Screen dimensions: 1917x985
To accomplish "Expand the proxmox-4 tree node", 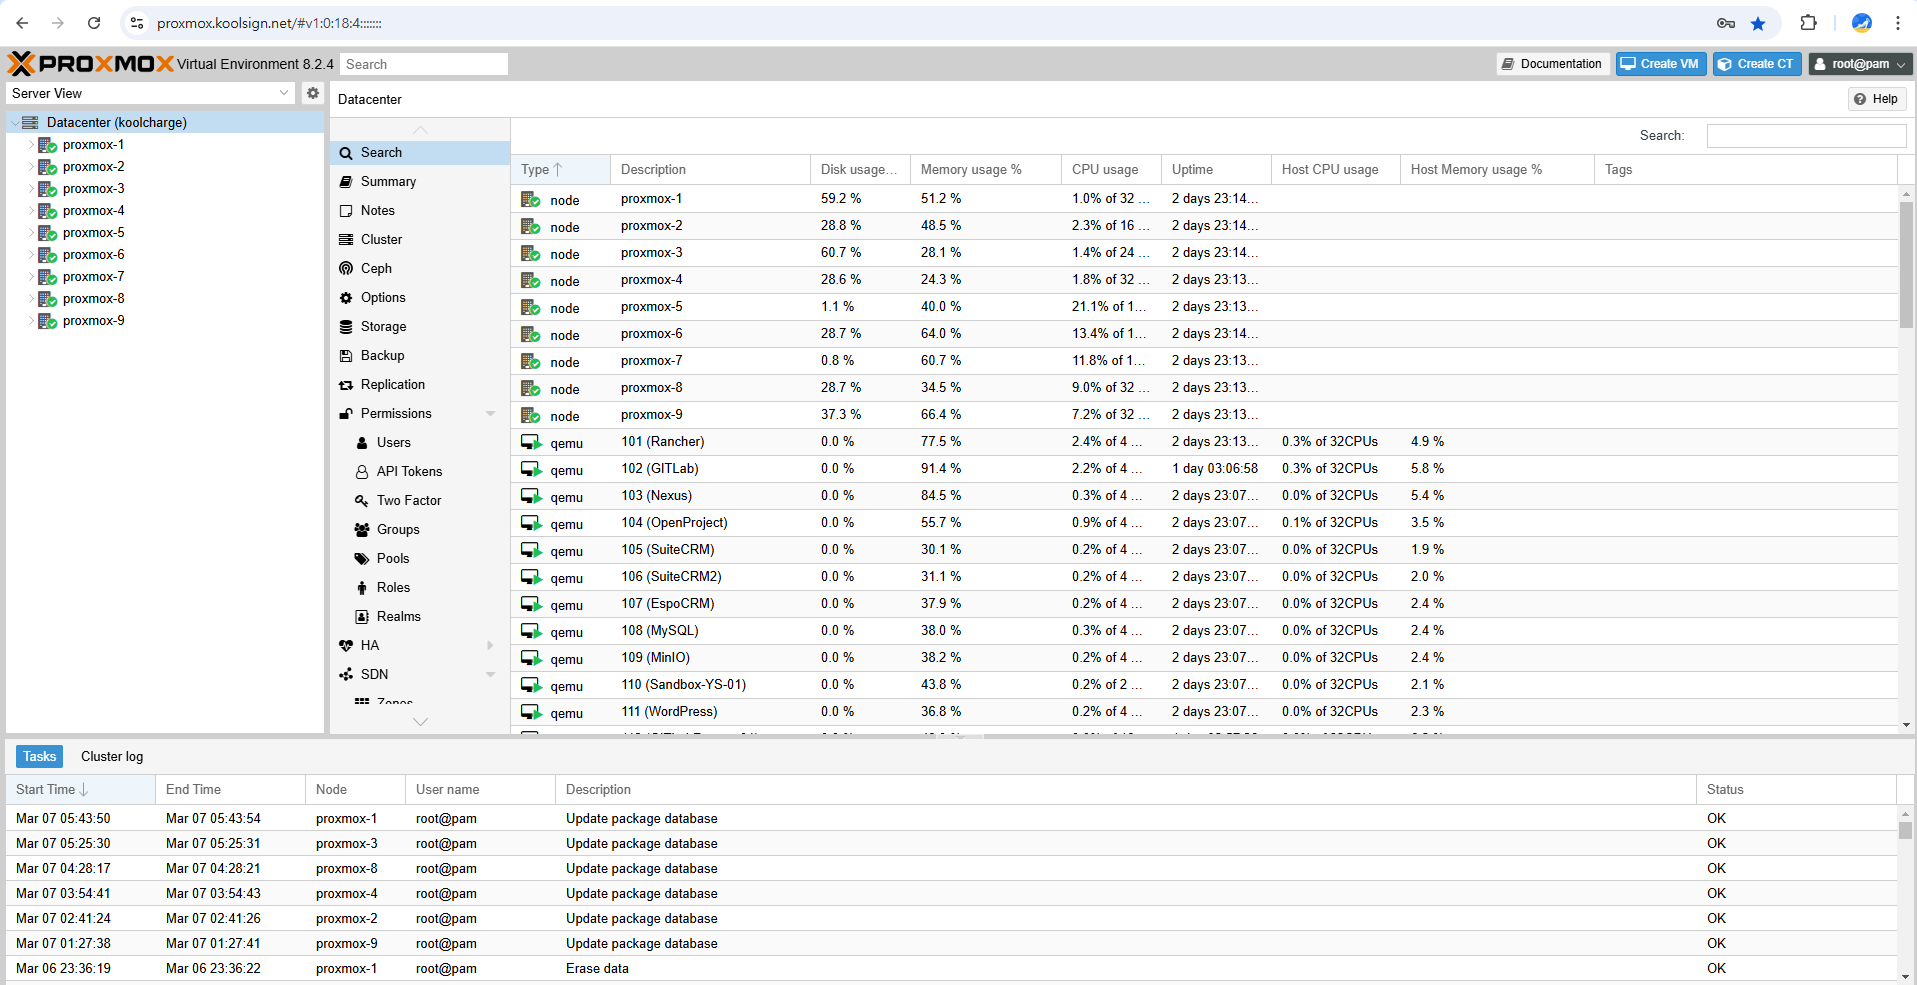I will tap(30, 211).
